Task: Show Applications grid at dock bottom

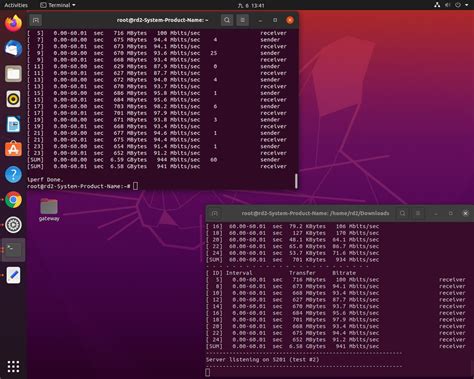Action: (x=13, y=366)
